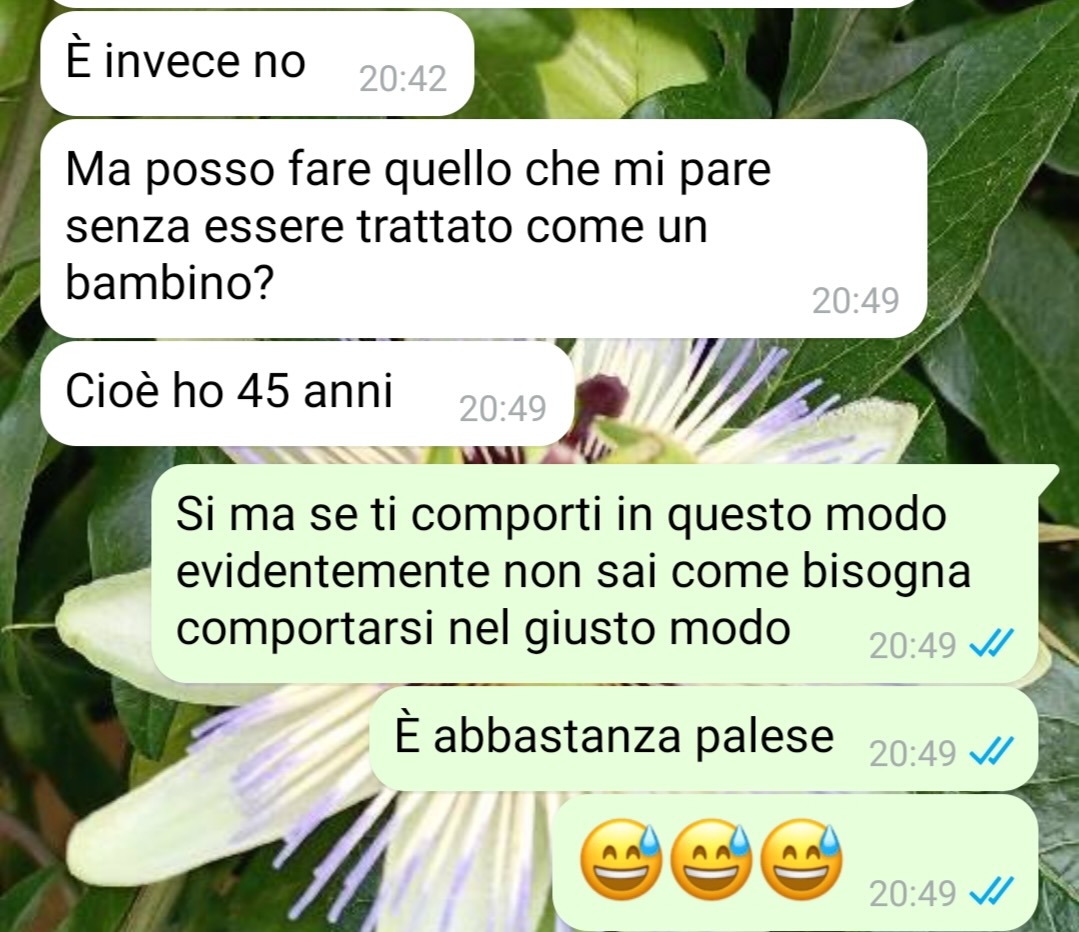Screen dimensions: 1079x932
Task: Click double check beside 'comportarsi nel giusto modo'
Action: 991,645
